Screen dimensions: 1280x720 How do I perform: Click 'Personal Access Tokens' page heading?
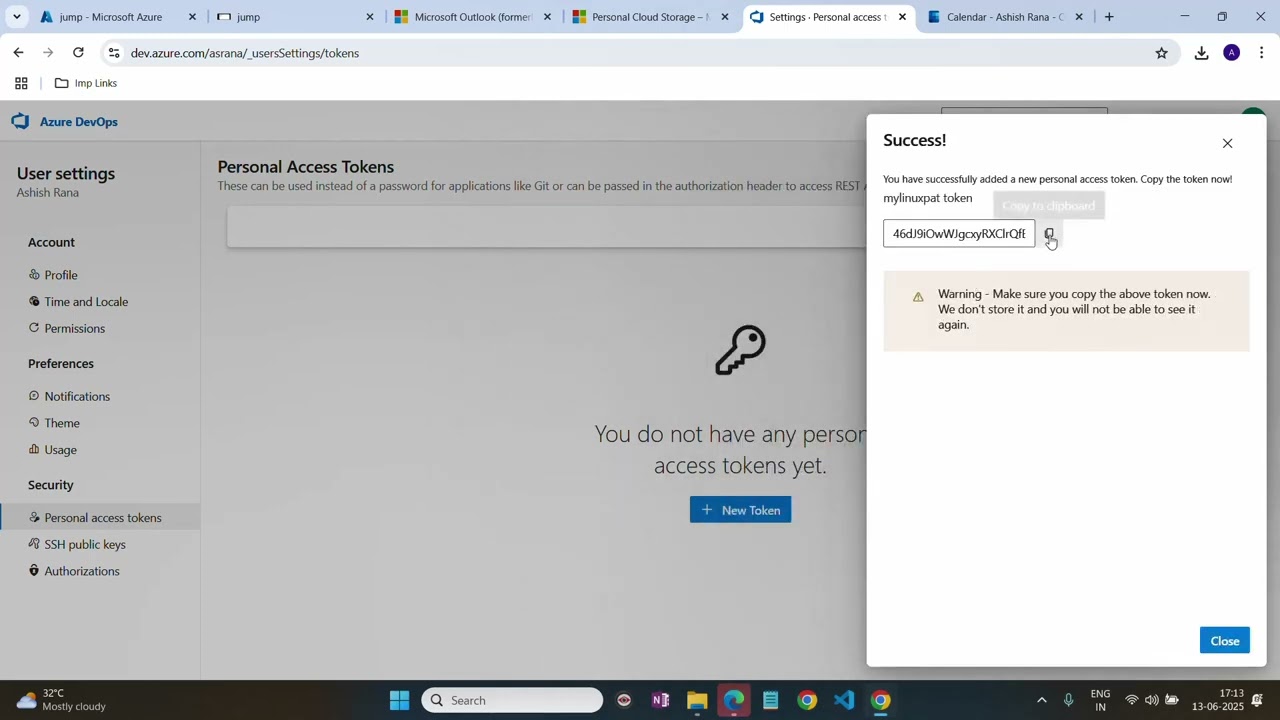(x=306, y=167)
